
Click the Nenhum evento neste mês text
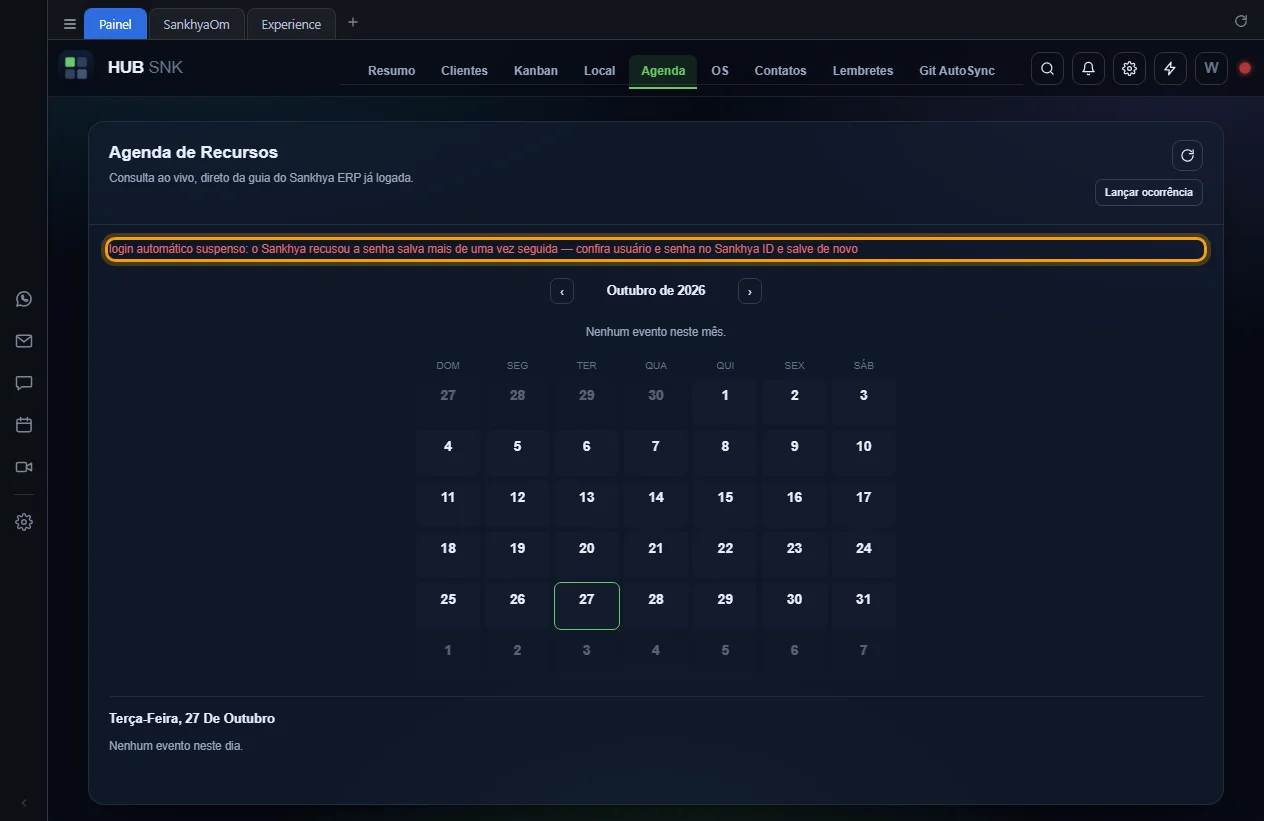[x=656, y=332]
